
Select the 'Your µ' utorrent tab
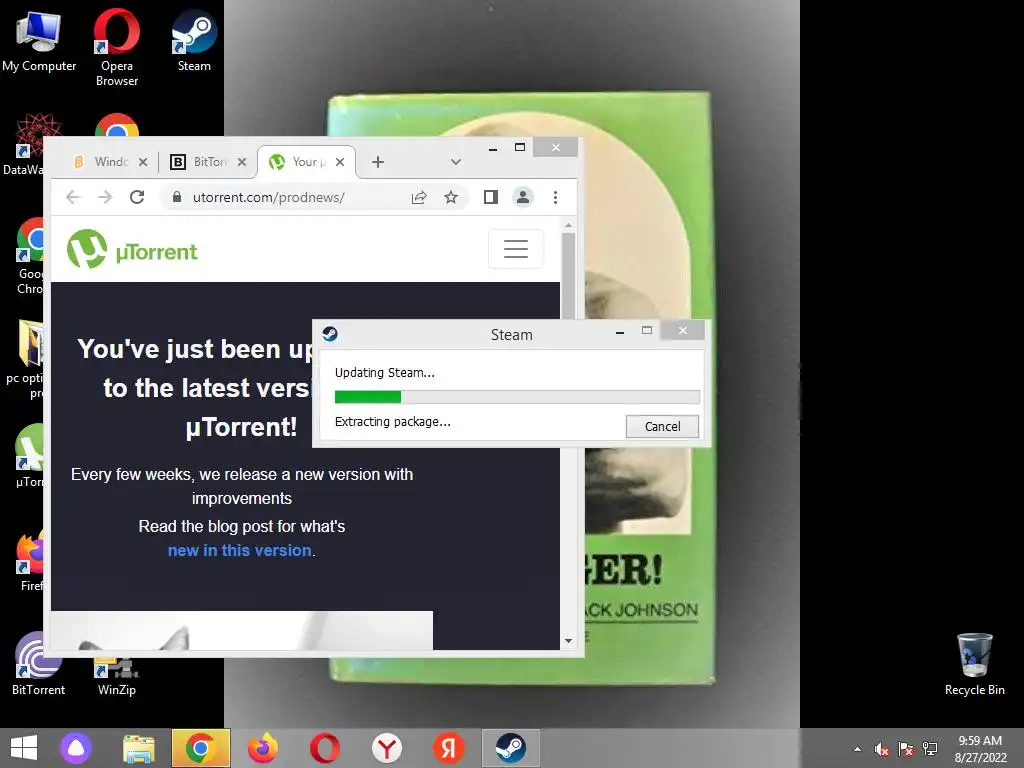click(306, 162)
